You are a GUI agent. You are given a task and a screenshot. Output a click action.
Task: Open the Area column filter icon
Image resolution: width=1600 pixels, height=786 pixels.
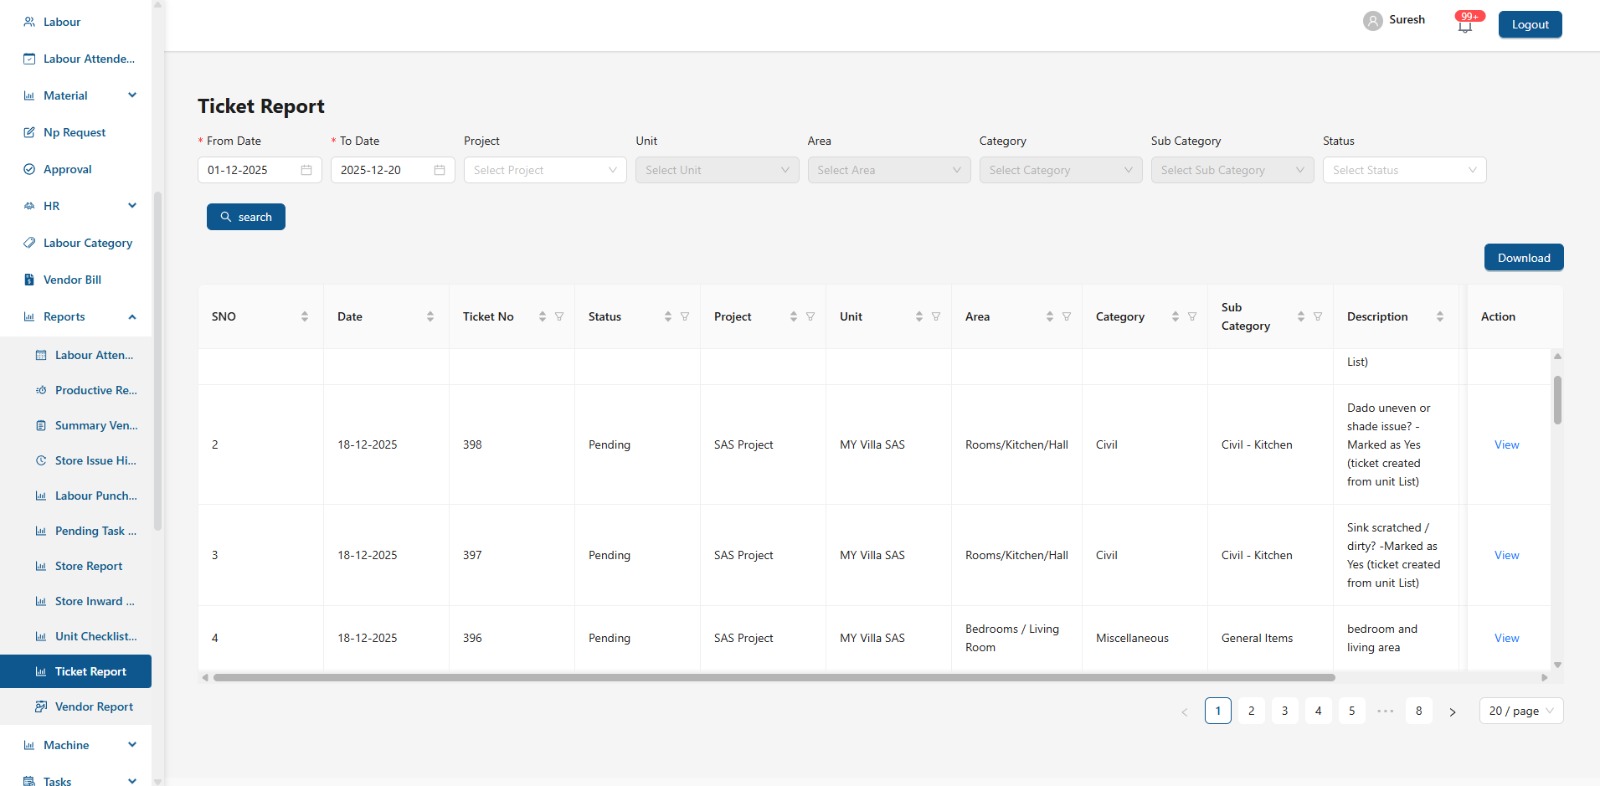1067,317
